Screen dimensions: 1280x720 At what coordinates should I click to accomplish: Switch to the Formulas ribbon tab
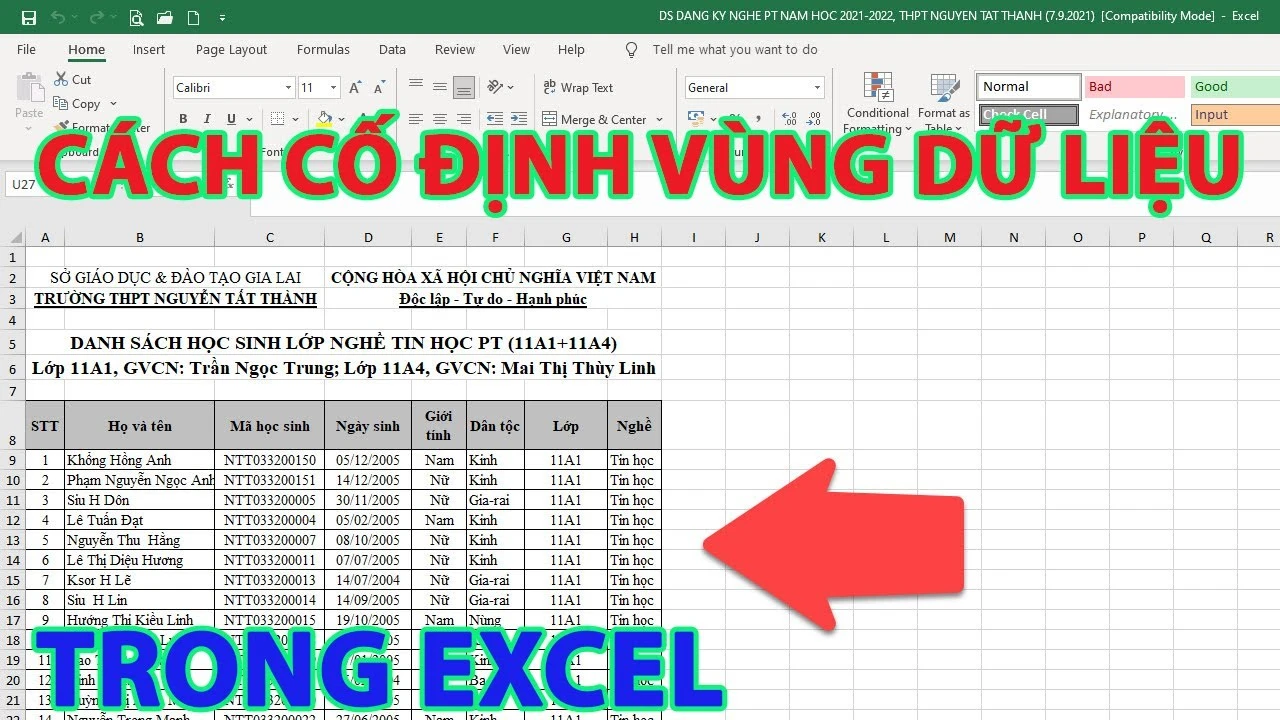(x=323, y=49)
